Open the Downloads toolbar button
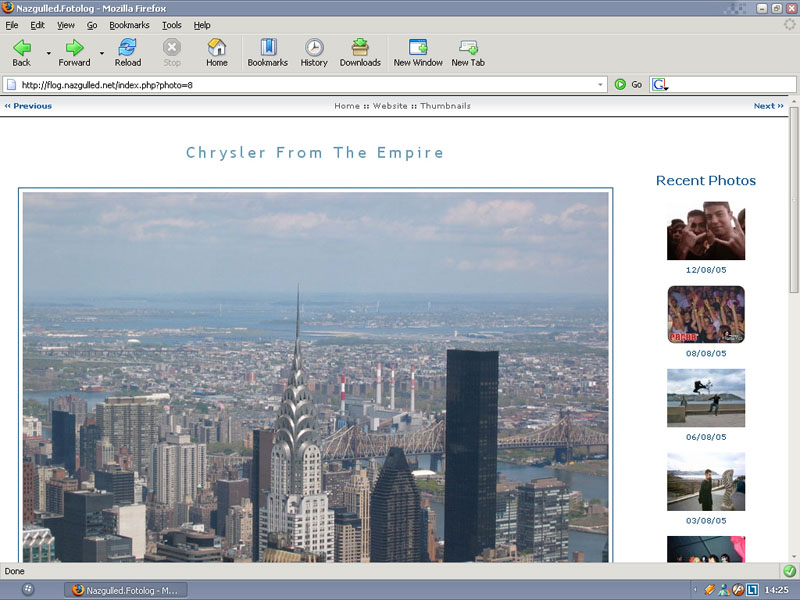Image resolution: width=800 pixels, height=600 pixels. pos(360,53)
